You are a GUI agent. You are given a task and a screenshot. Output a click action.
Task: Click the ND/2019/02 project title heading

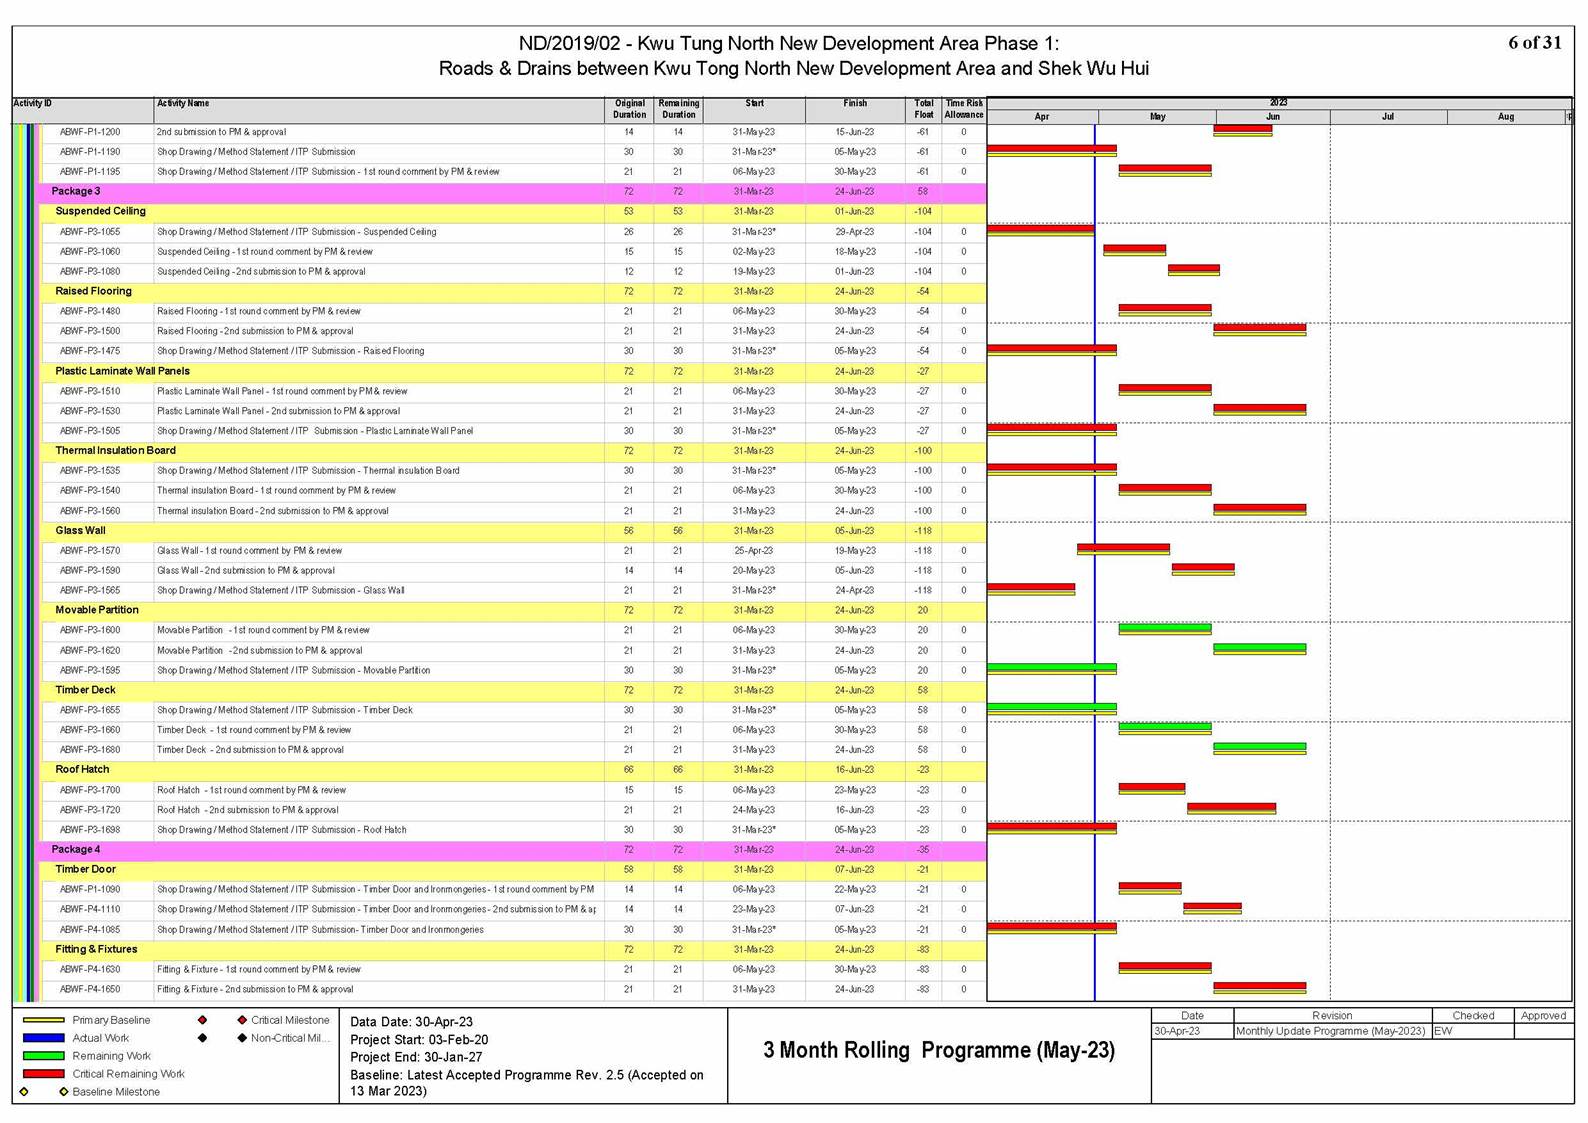(793, 56)
